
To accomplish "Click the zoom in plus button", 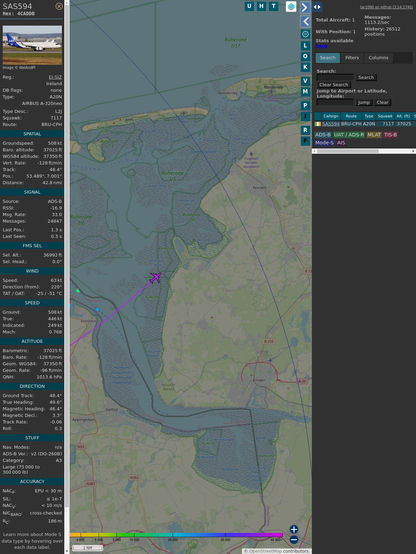I will pos(294,529).
